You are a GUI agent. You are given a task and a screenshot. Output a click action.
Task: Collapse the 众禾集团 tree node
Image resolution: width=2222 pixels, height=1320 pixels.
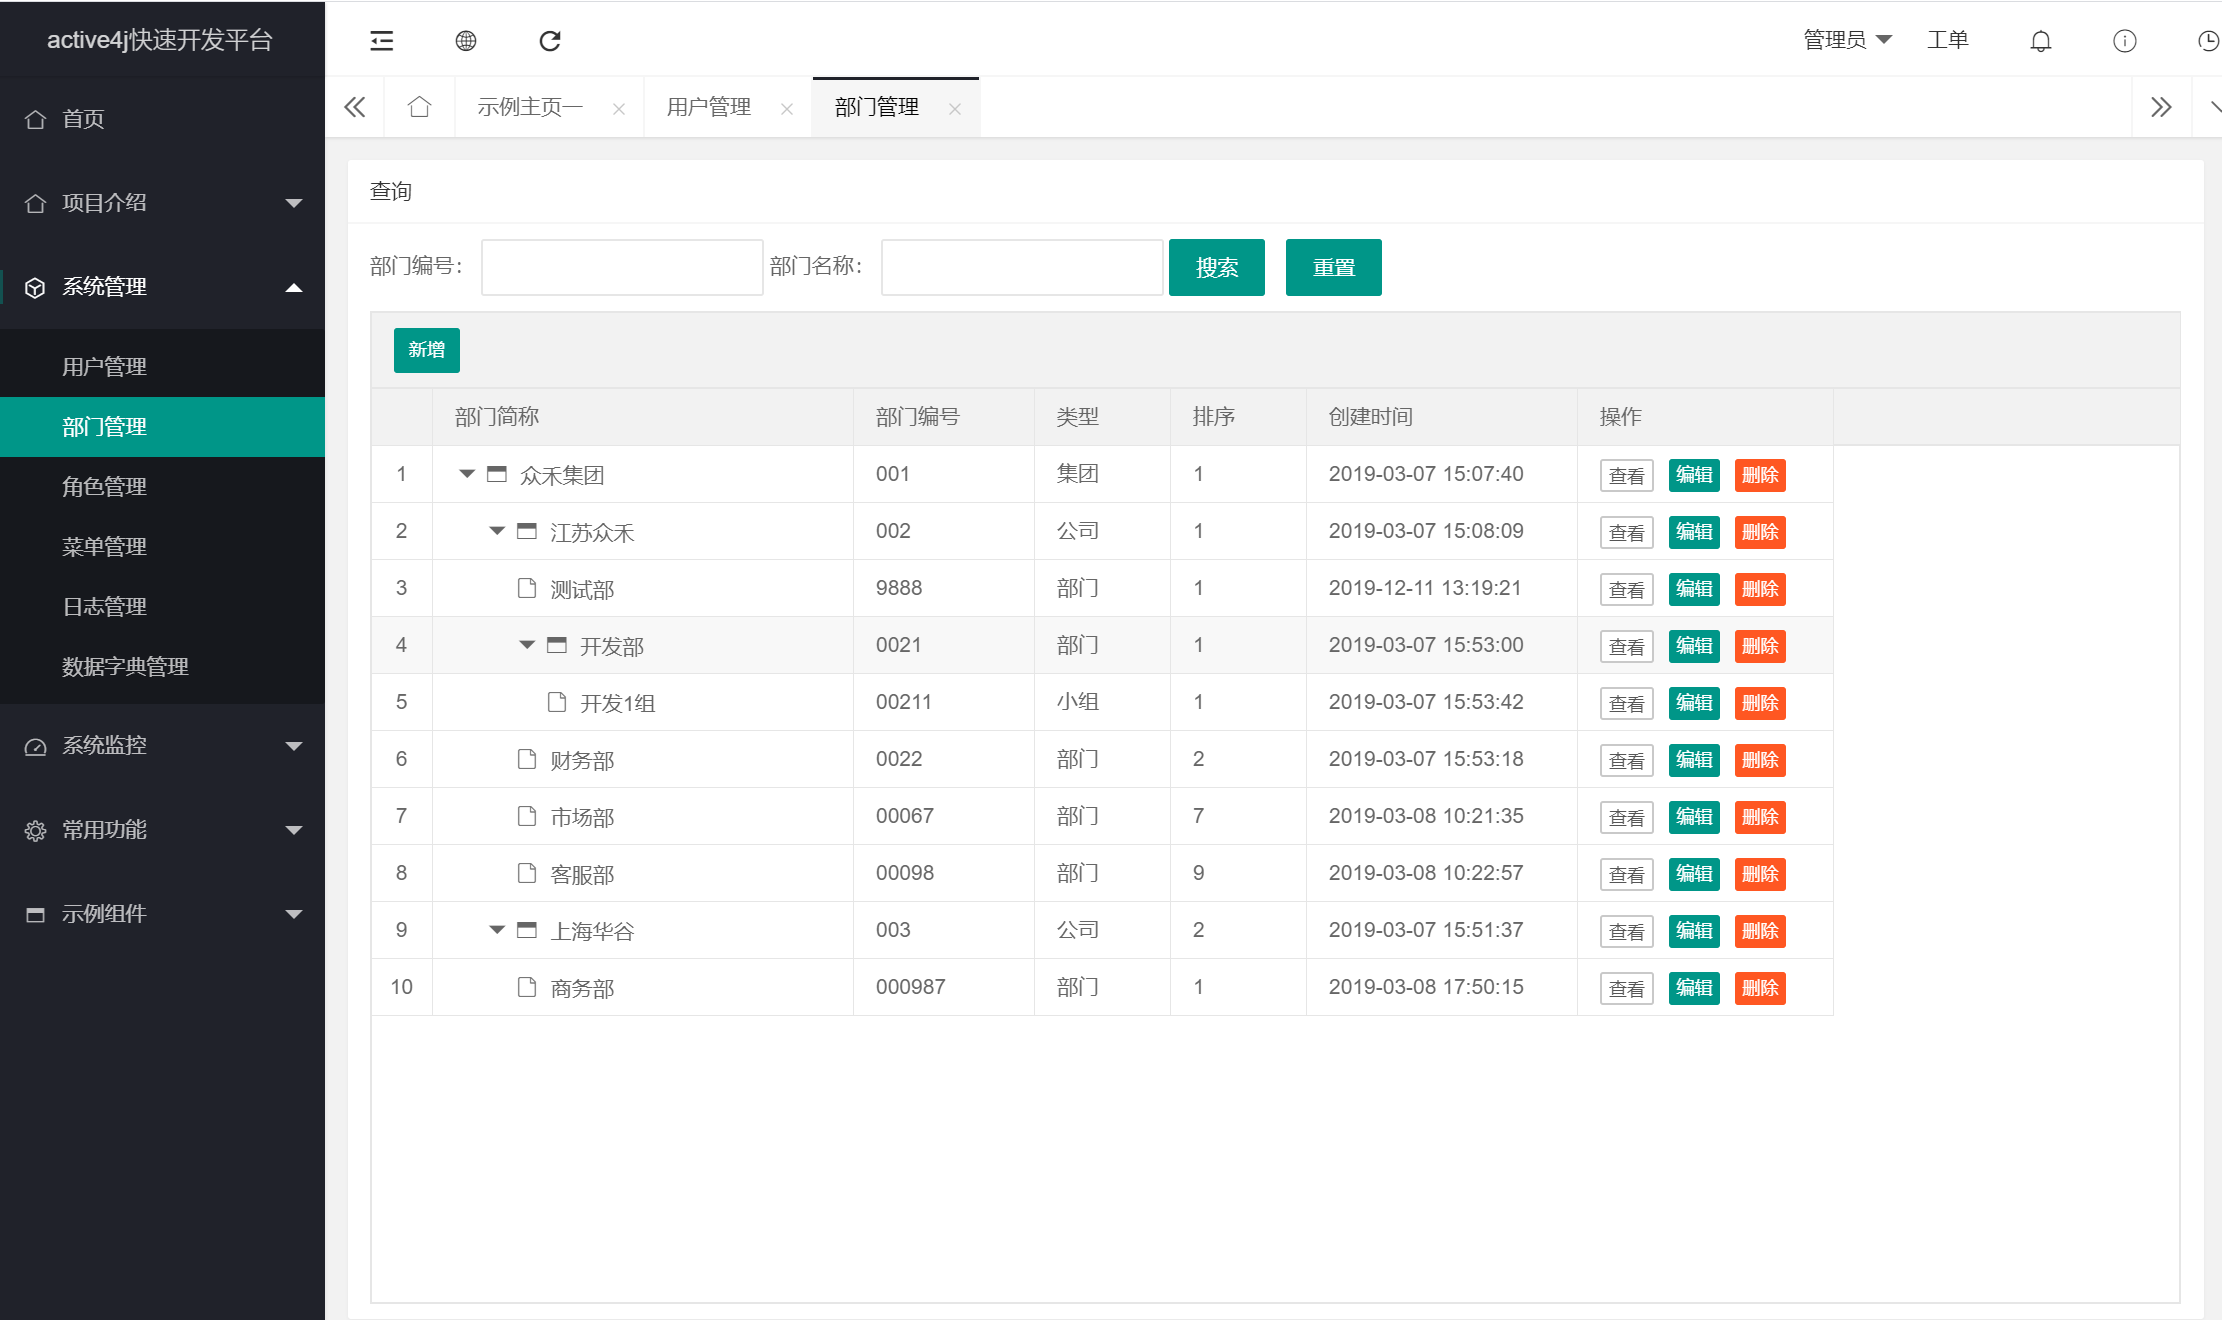click(467, 474)
